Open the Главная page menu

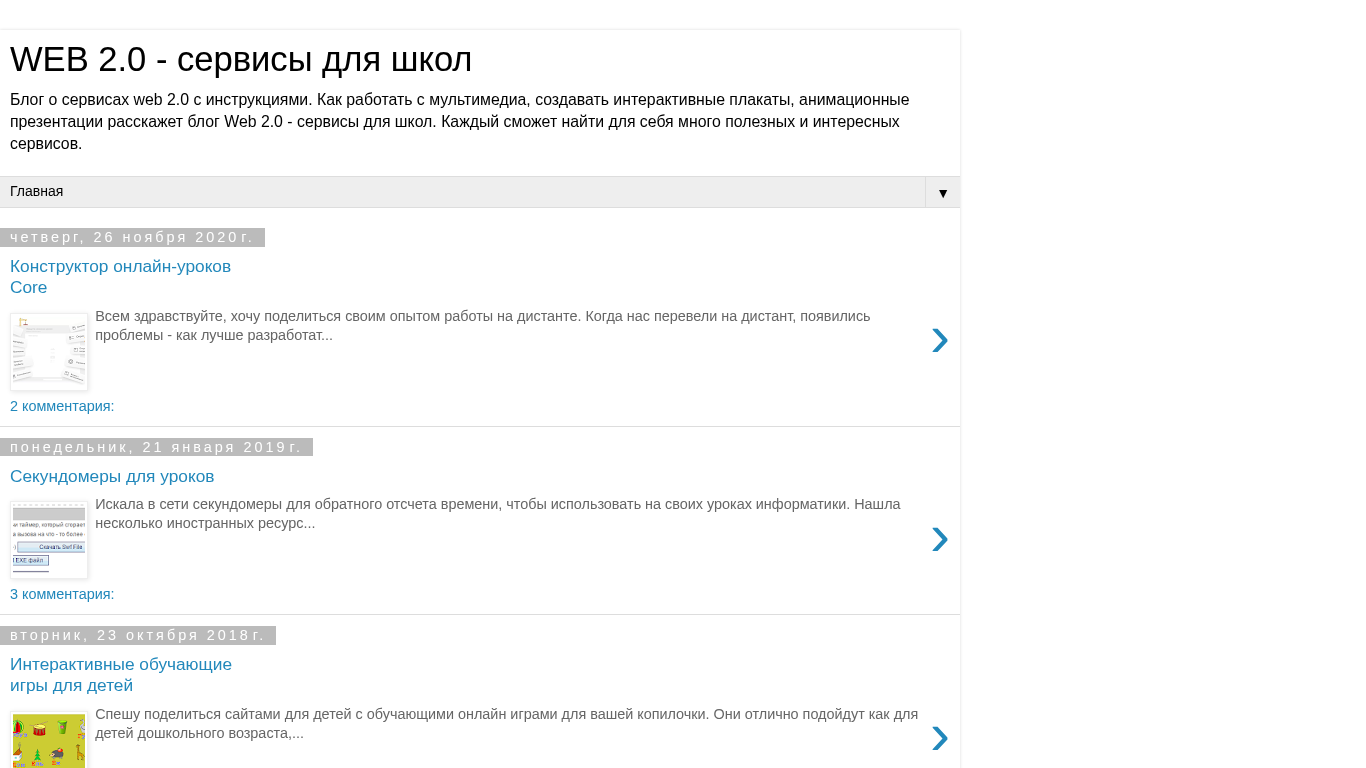coord(37,192)
